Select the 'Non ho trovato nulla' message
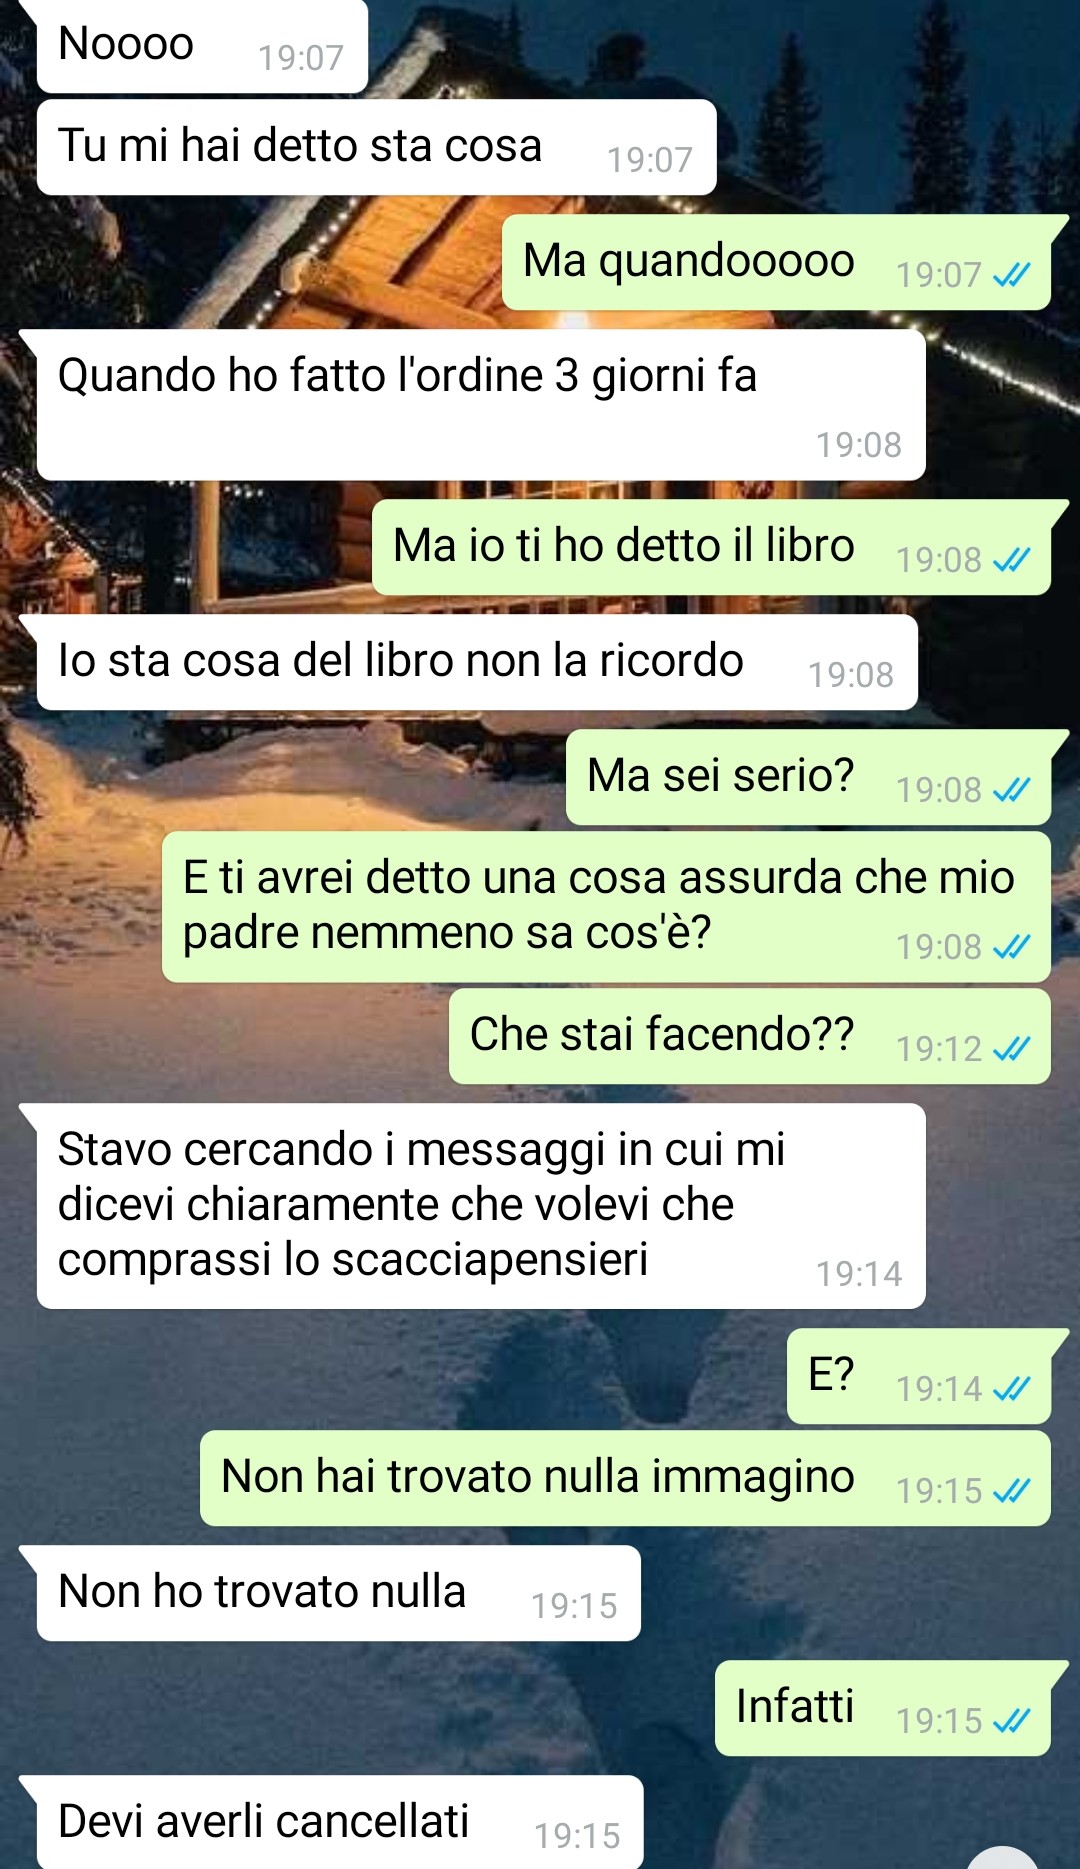The image size is (1080, 1869). tap(338, 1593)
